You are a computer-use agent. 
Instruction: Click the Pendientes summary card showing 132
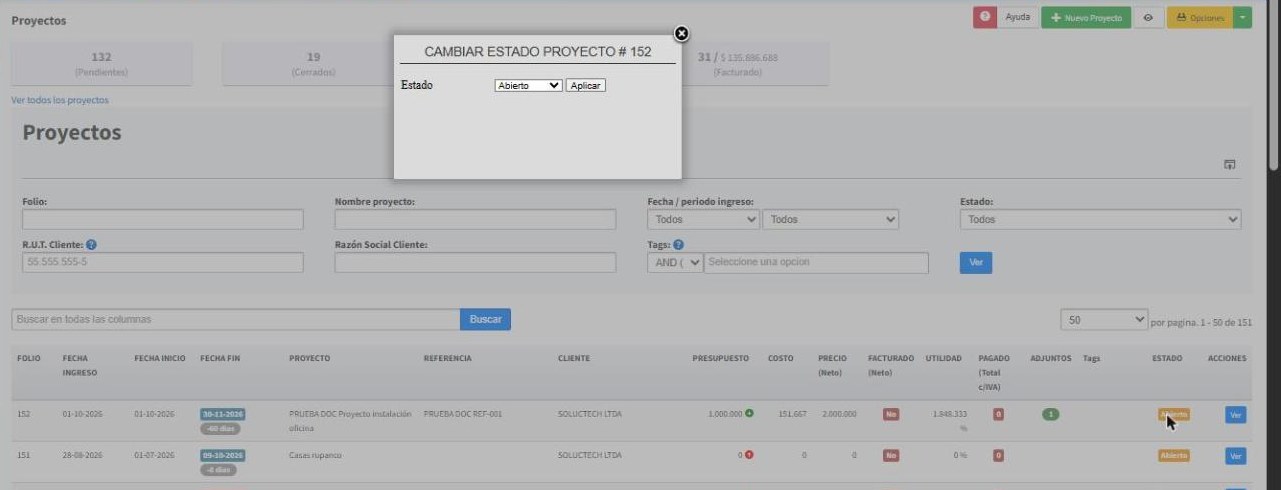click(x=101, y=64)
